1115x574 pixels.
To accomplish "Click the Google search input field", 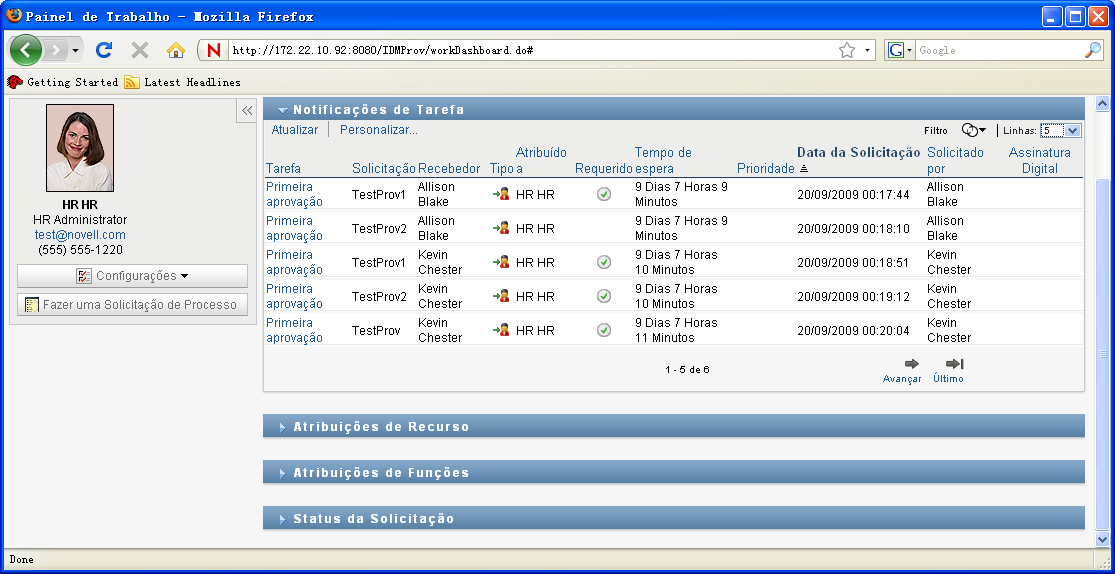I will [x=999, y=51].
